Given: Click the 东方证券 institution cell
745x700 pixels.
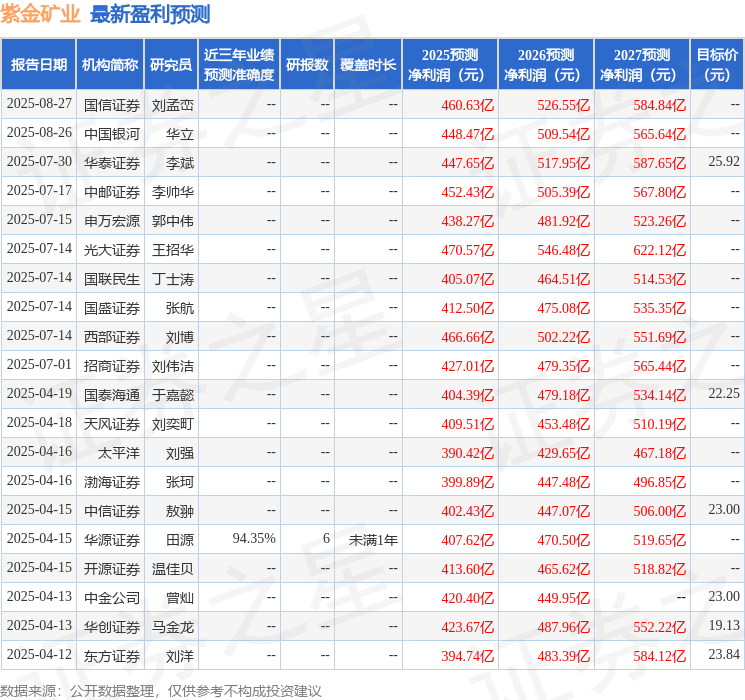Looking at the screenshot, I should tap(112, 656).
